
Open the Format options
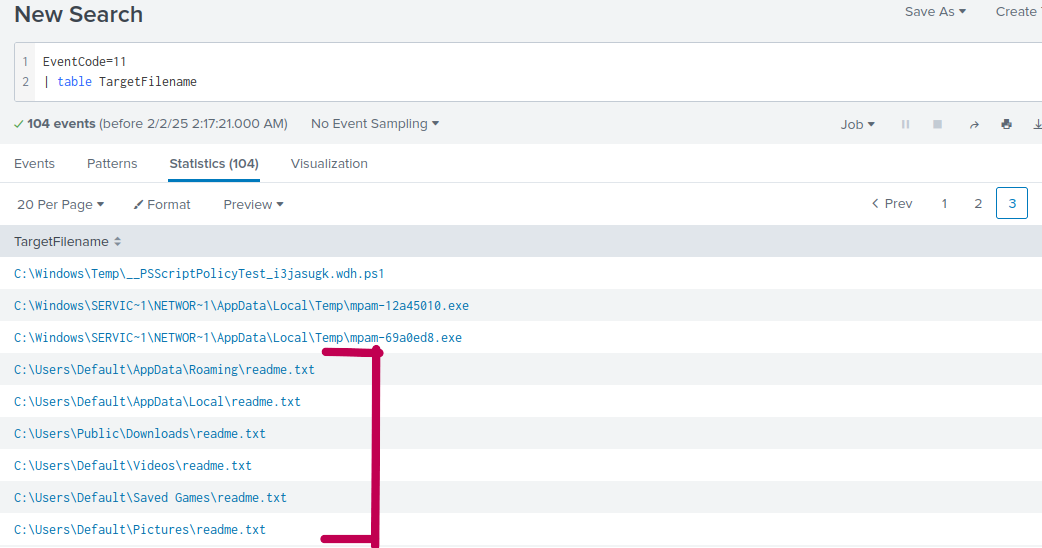(162, 204)
